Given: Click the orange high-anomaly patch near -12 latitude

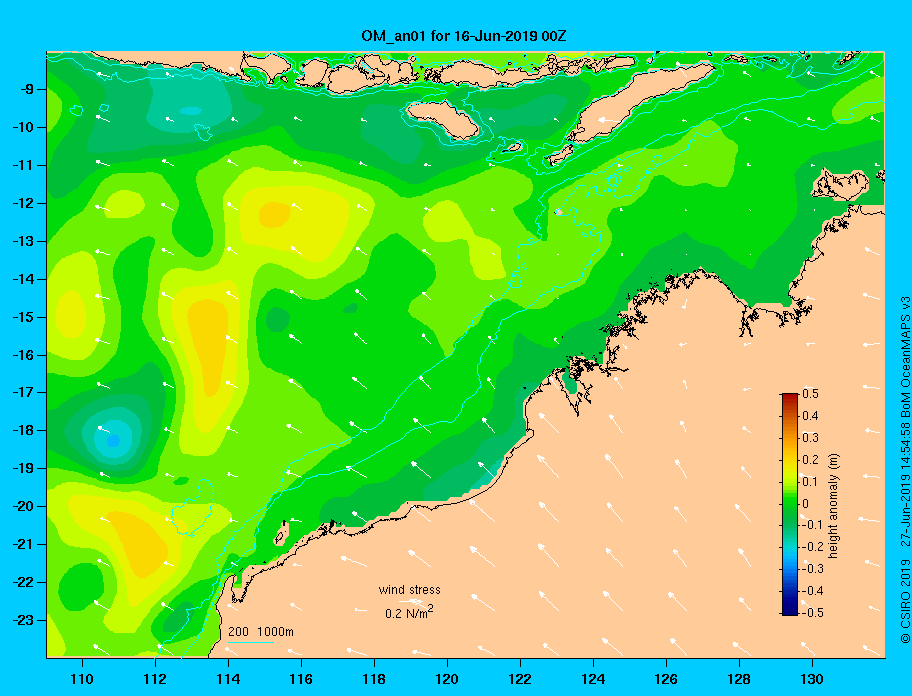Looking at the screenshot, I should (x=274, y=215).
